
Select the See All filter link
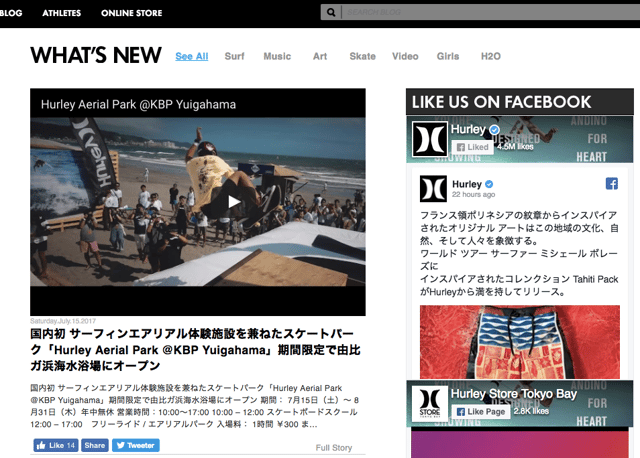[192, 56]
